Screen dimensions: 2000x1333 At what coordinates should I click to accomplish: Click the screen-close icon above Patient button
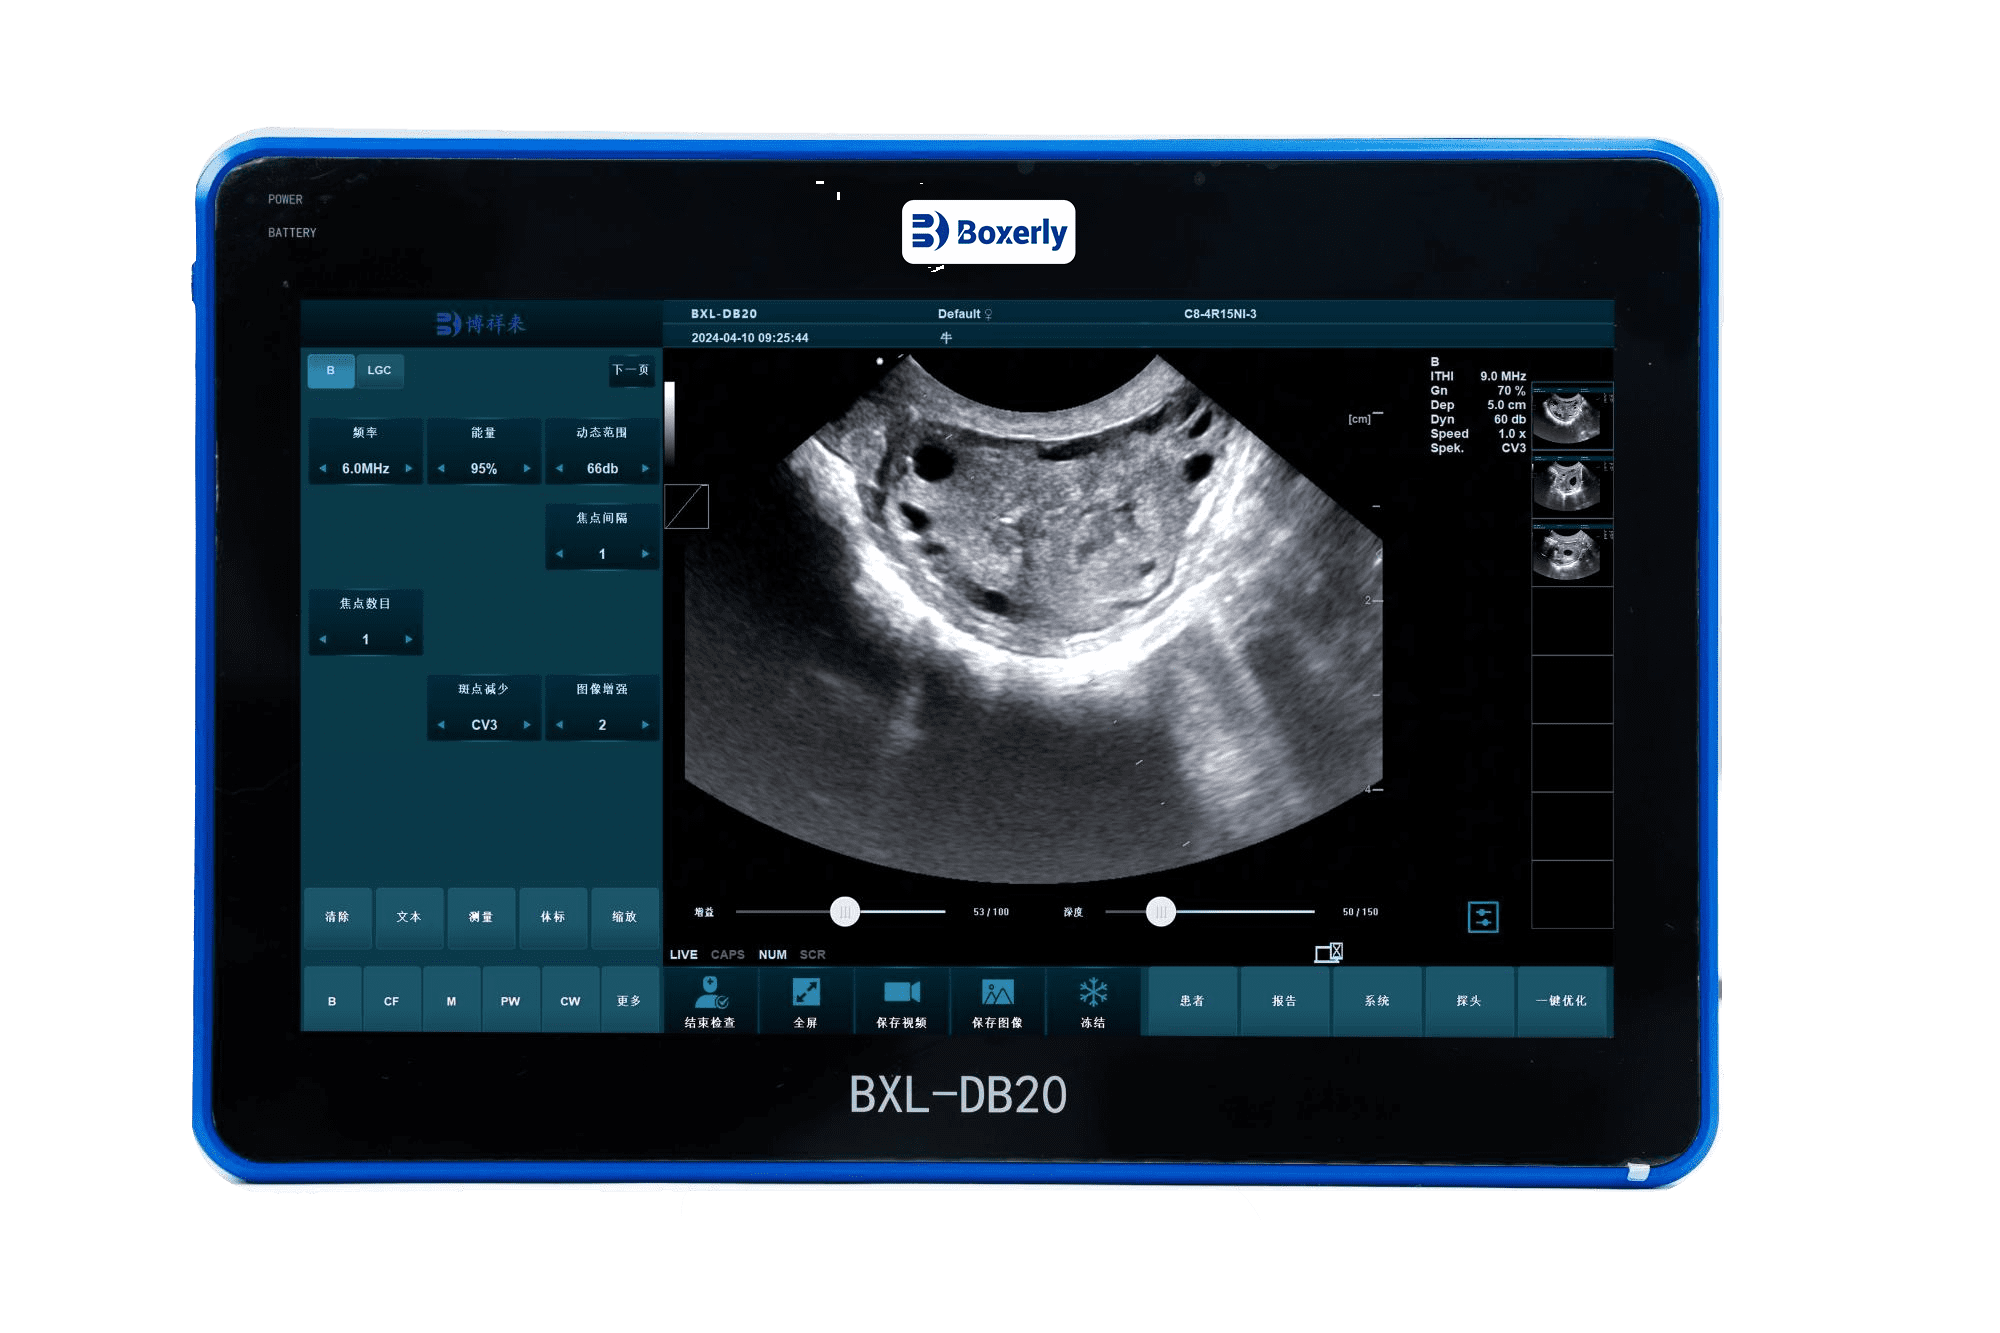pos(1328,952)
